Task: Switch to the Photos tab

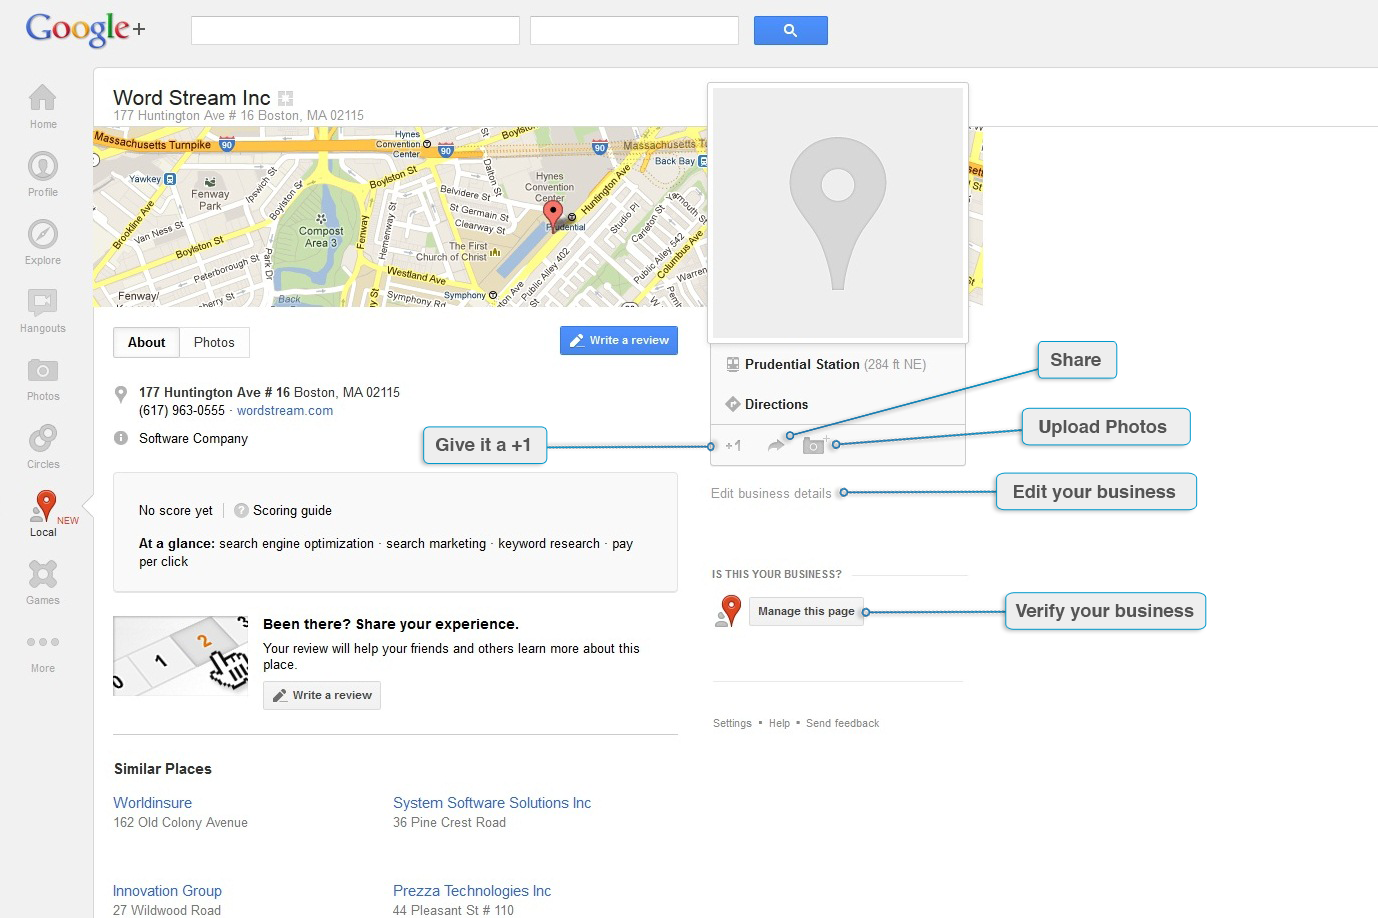Action: pyautogui.click(x=214, y=342)
